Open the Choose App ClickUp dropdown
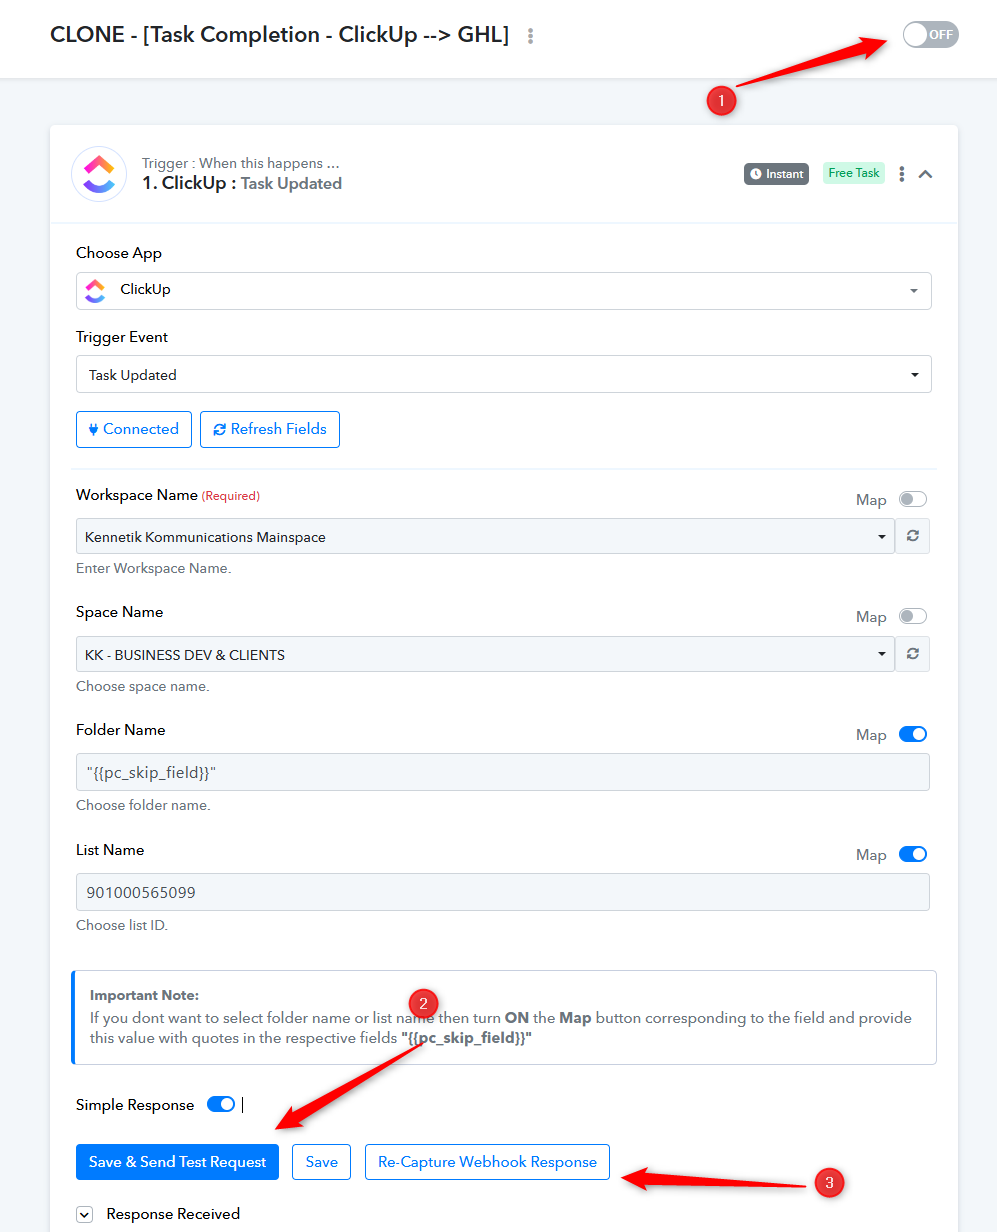The height and width of the screenshot is (1232, 997). pos(503,290)
